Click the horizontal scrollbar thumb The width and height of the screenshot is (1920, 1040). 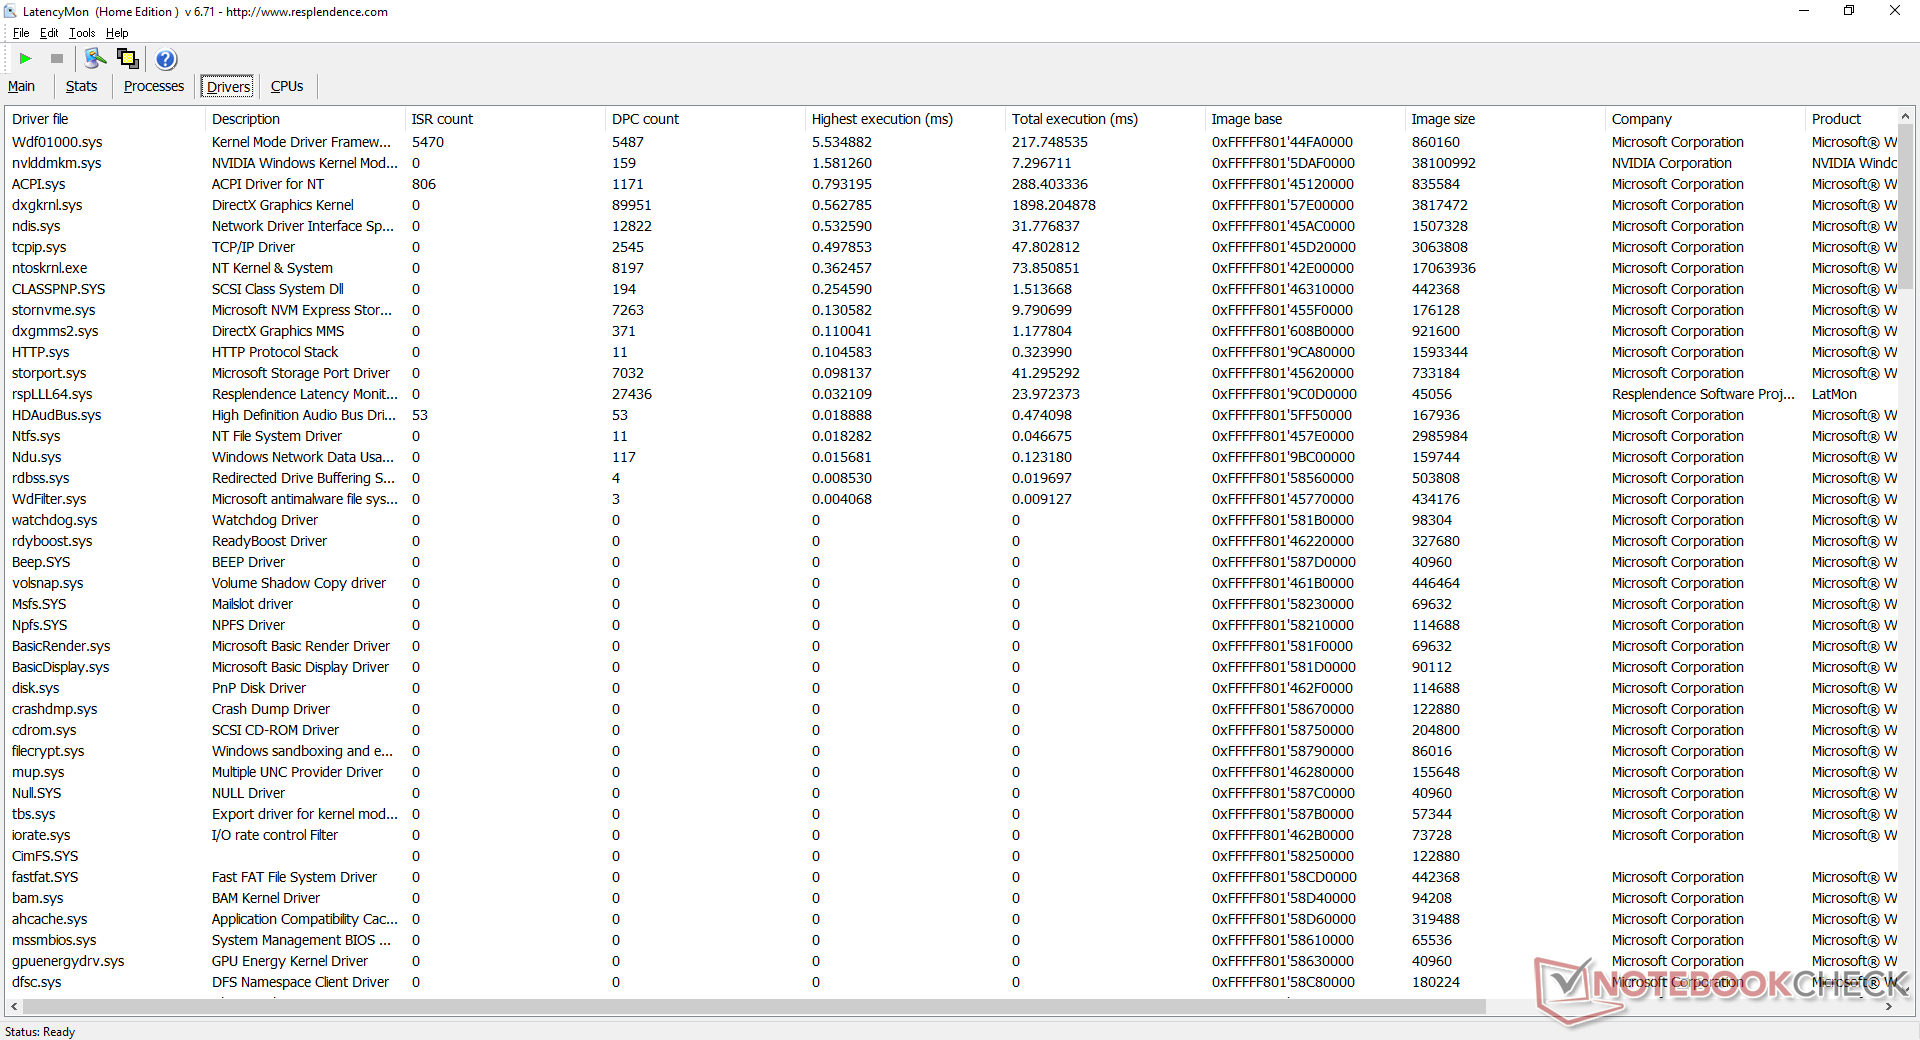click(x=755, y=1006)
